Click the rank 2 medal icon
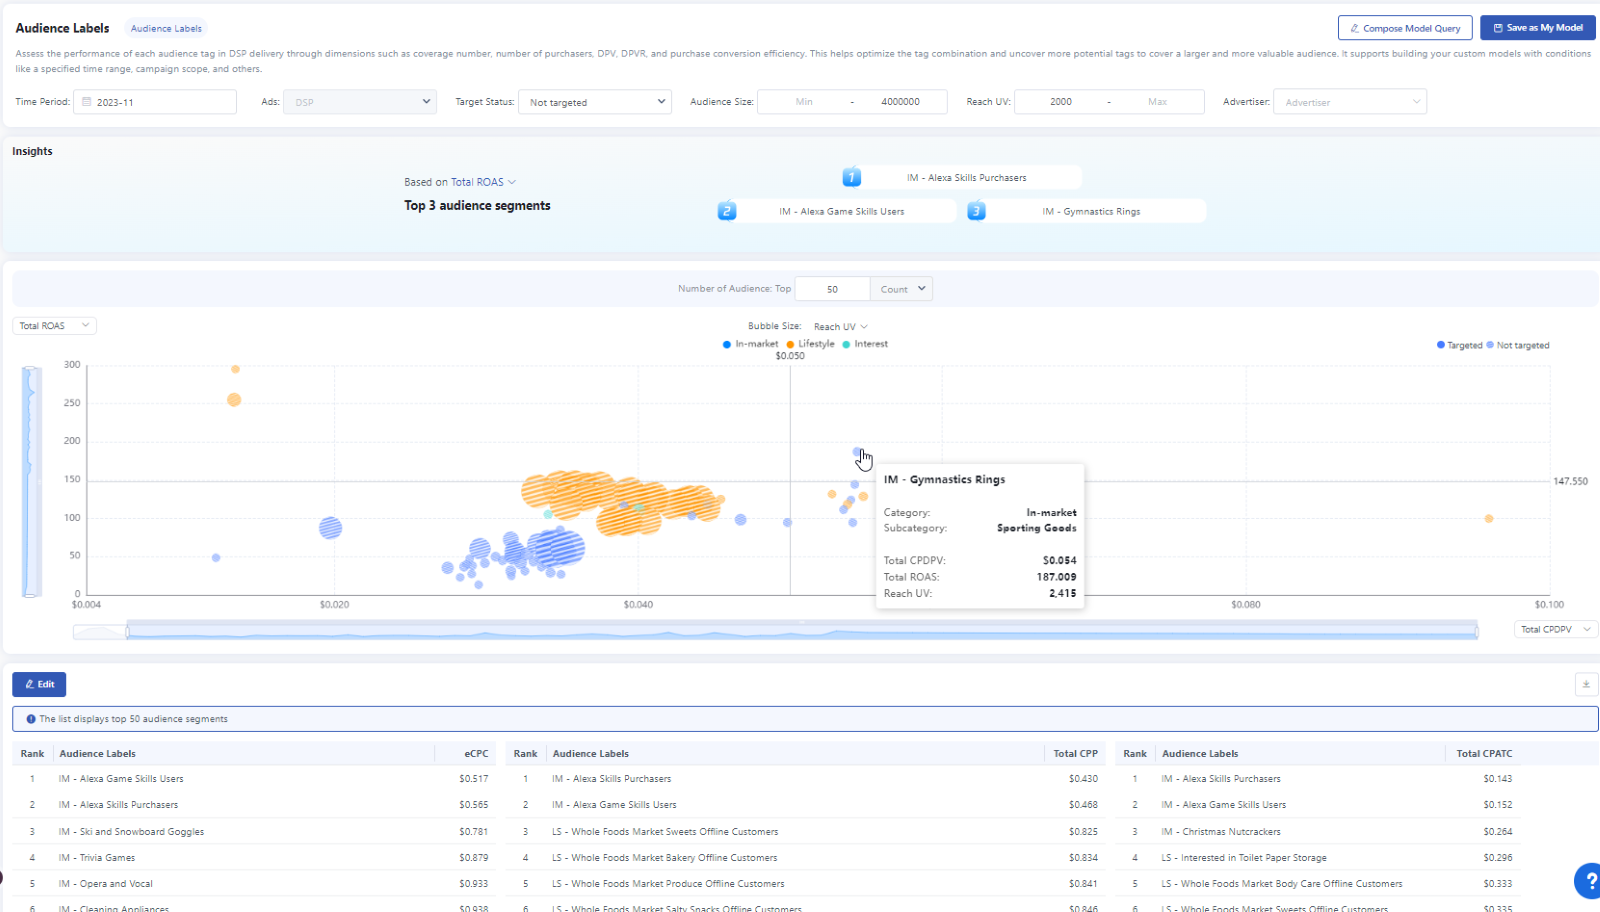Screen dimensions: 1600x912 click(x=727, y=211)
